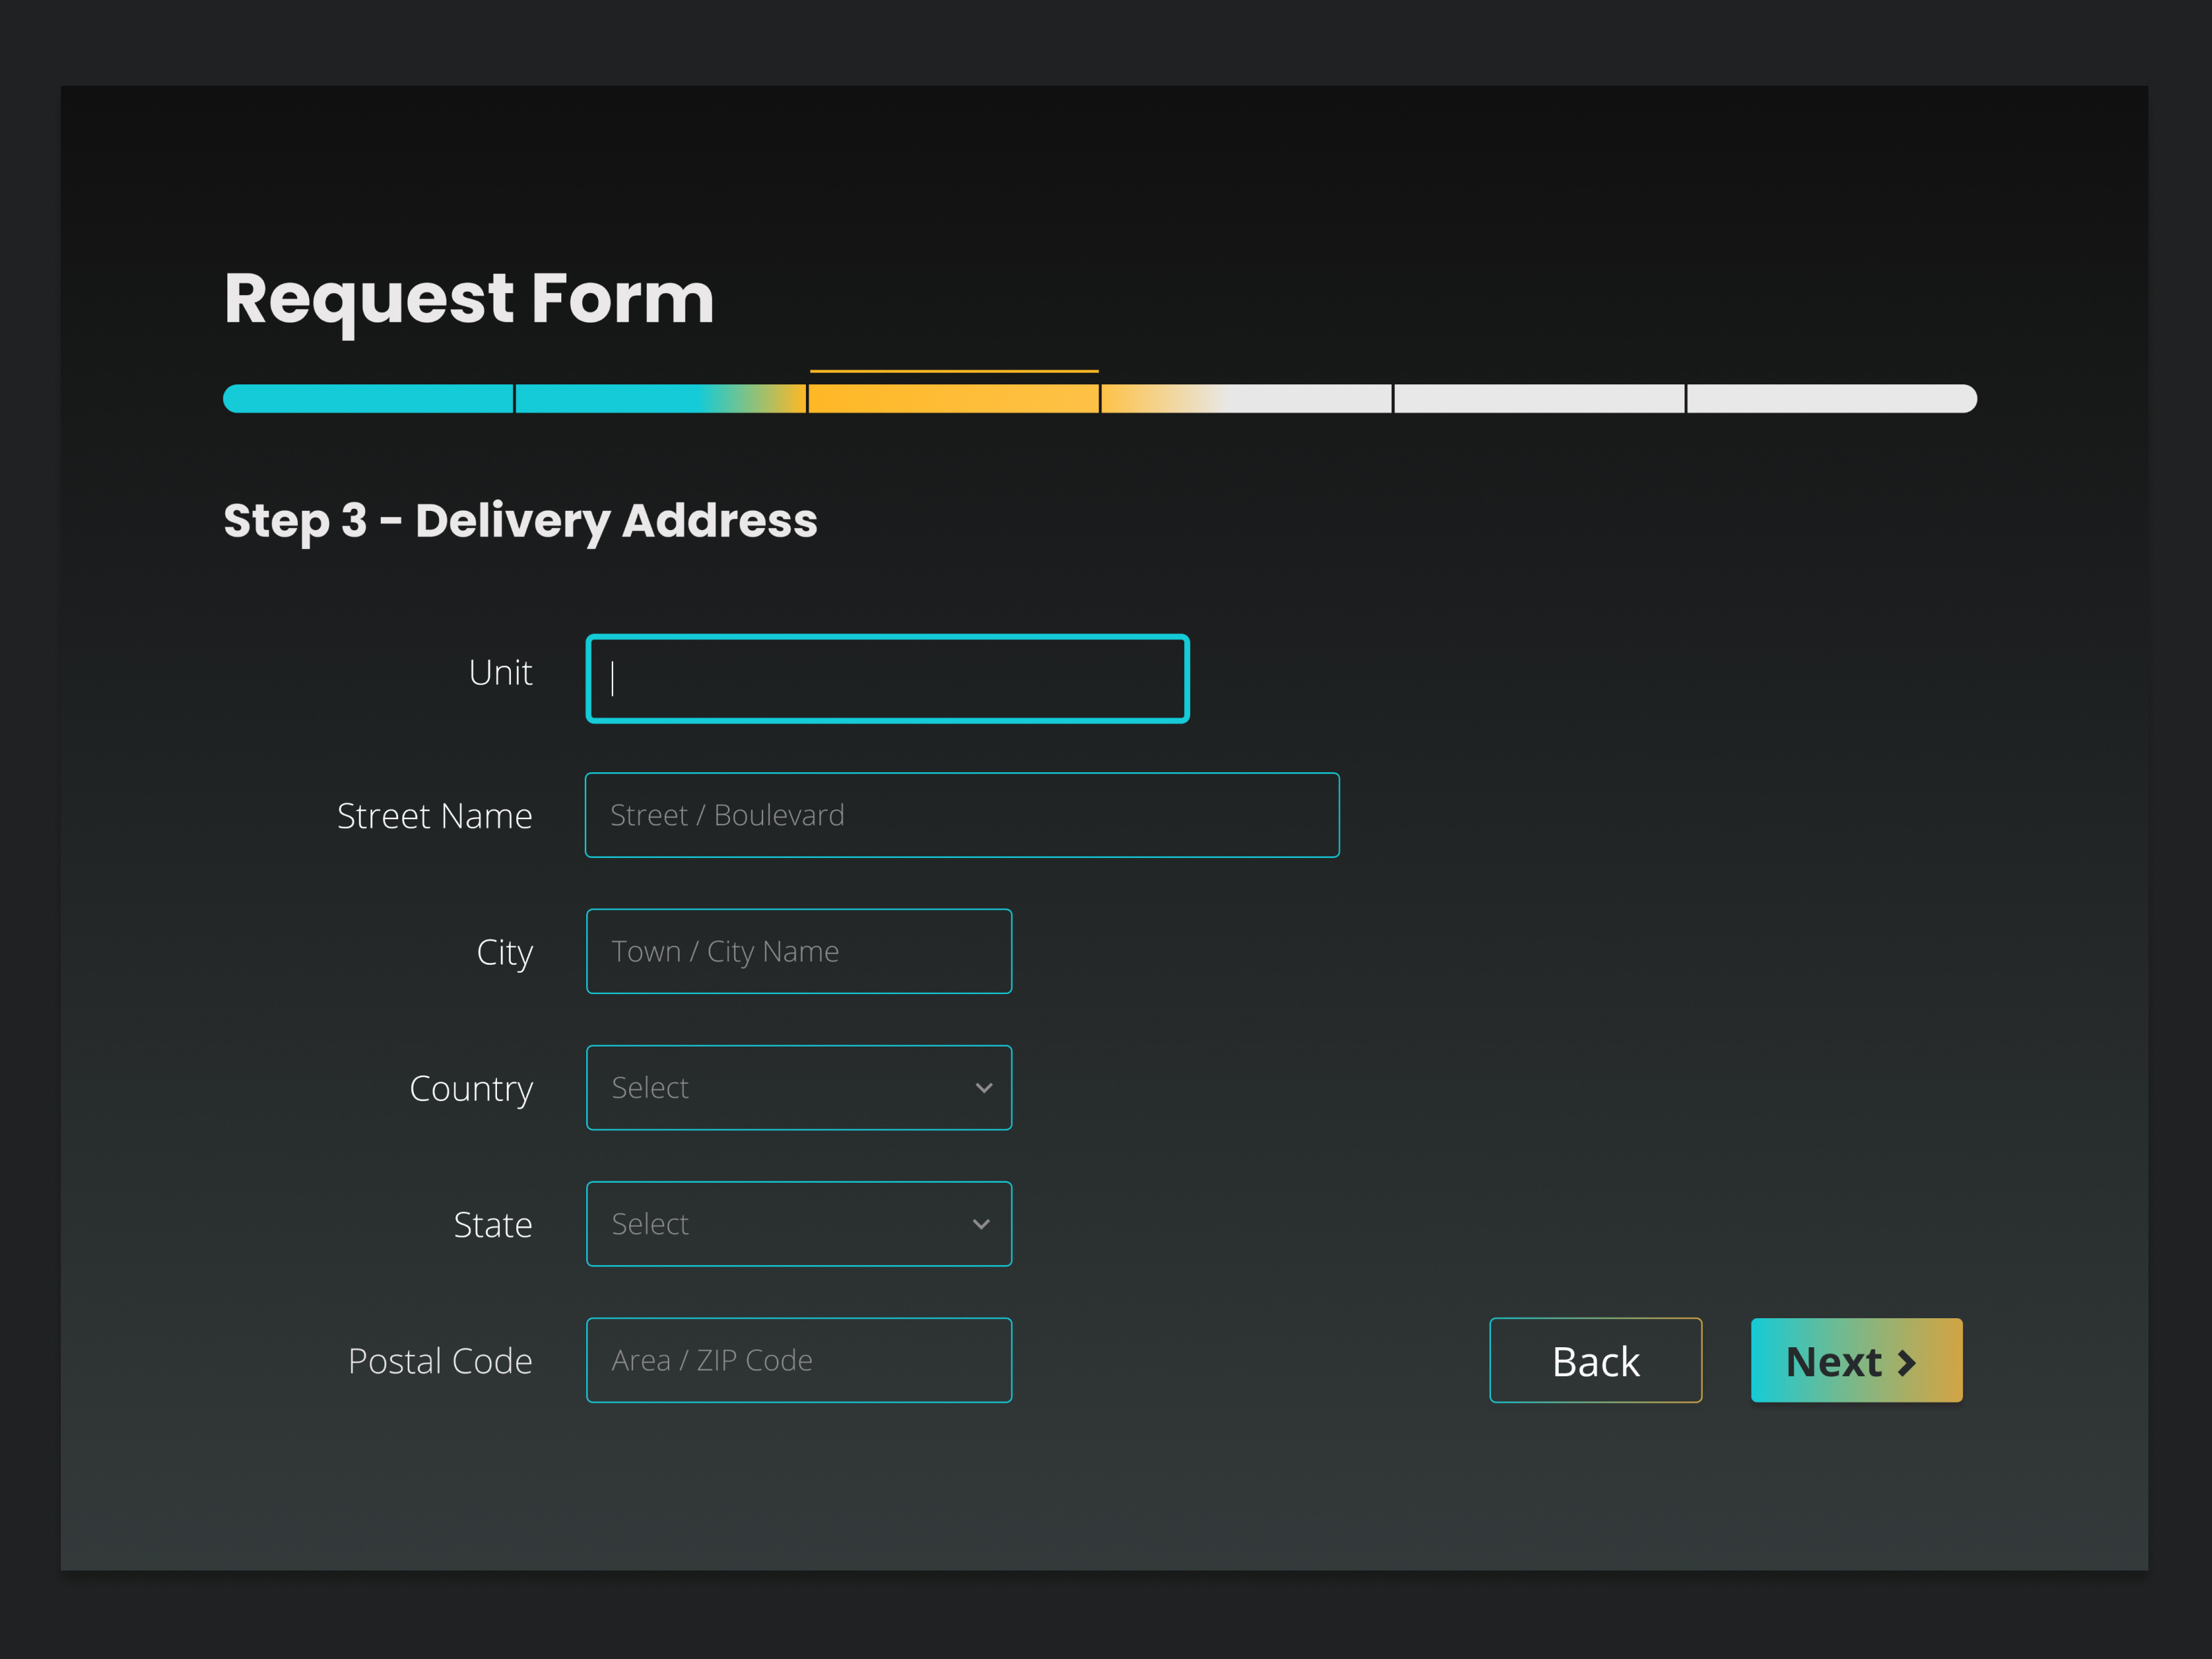Click the Postal Code label
The height and width of the screenshot is (1659, 2212).
tap(440, 1361)
